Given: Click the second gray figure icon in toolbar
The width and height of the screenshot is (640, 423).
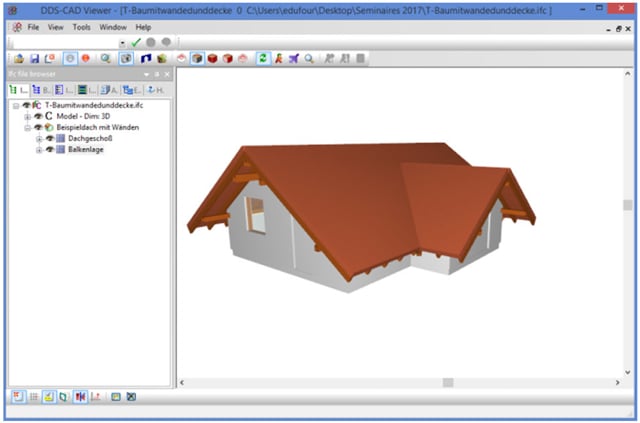Looking at the screenshot, I should point(345,58).
